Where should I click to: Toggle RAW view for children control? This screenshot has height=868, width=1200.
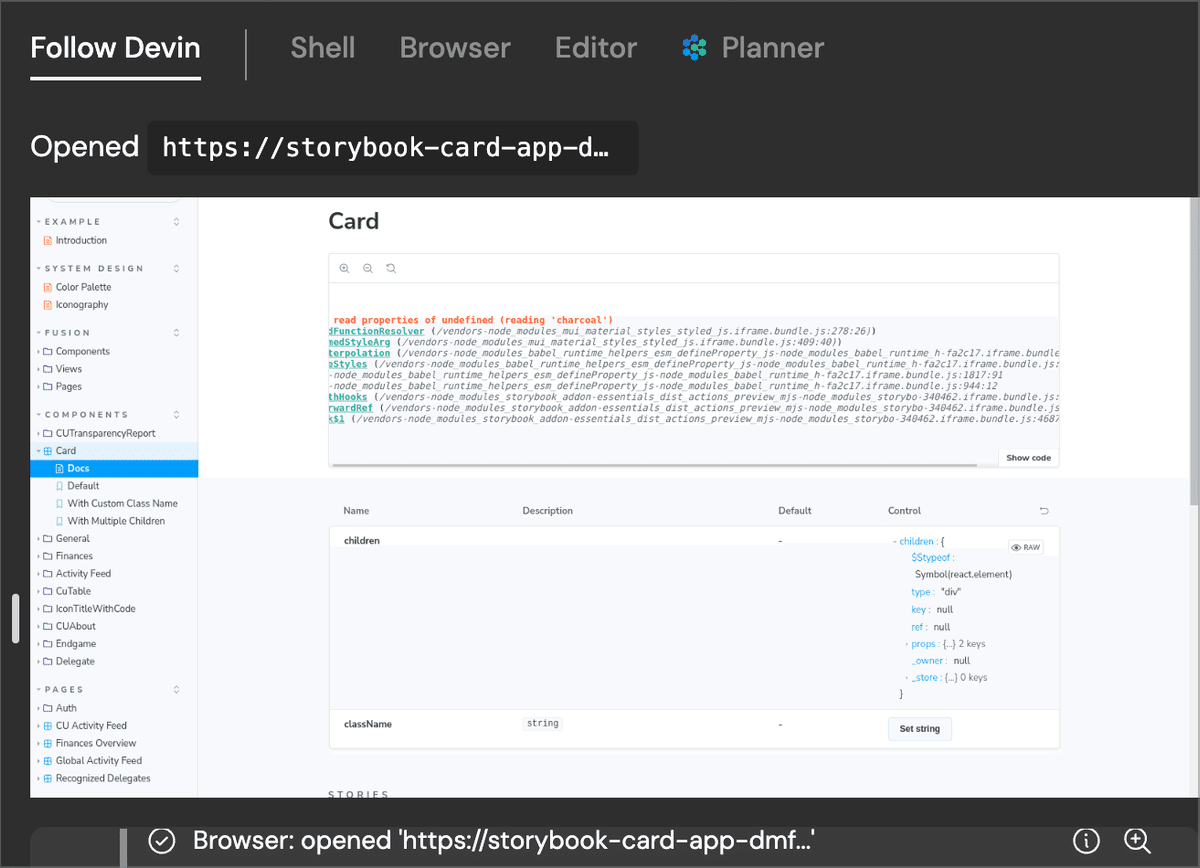pos(1027,547)
